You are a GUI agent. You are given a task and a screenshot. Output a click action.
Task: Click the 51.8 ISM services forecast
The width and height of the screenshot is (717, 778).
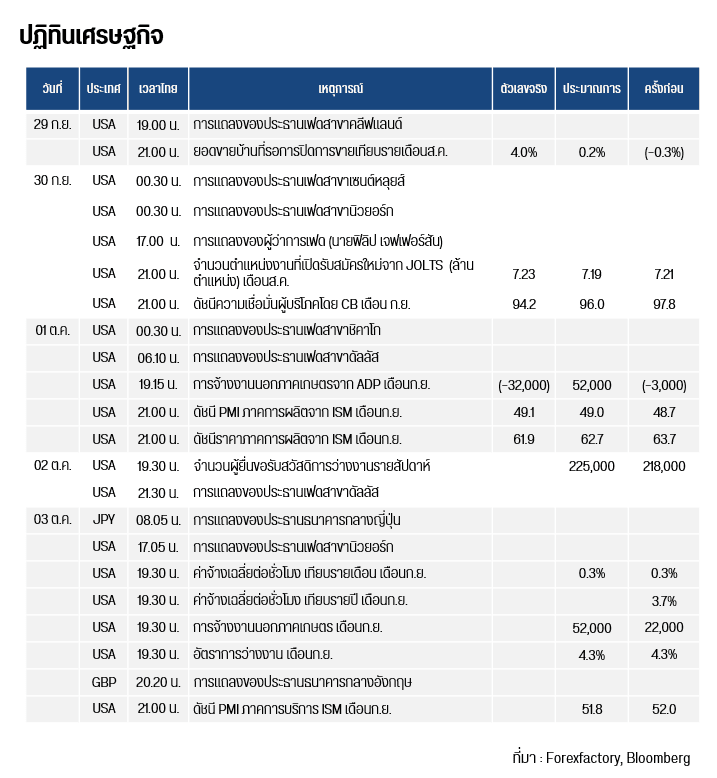click(x=592, y=709)
